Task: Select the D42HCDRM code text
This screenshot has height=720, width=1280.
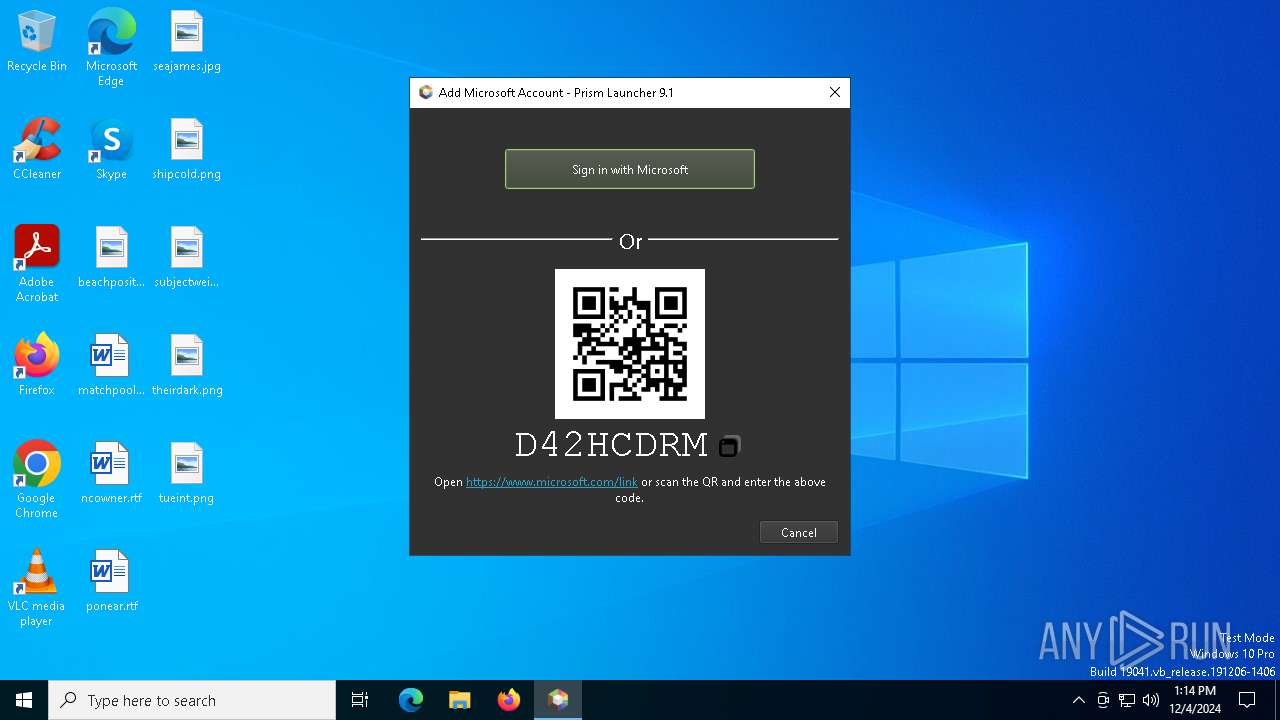Action: point(611,445)
